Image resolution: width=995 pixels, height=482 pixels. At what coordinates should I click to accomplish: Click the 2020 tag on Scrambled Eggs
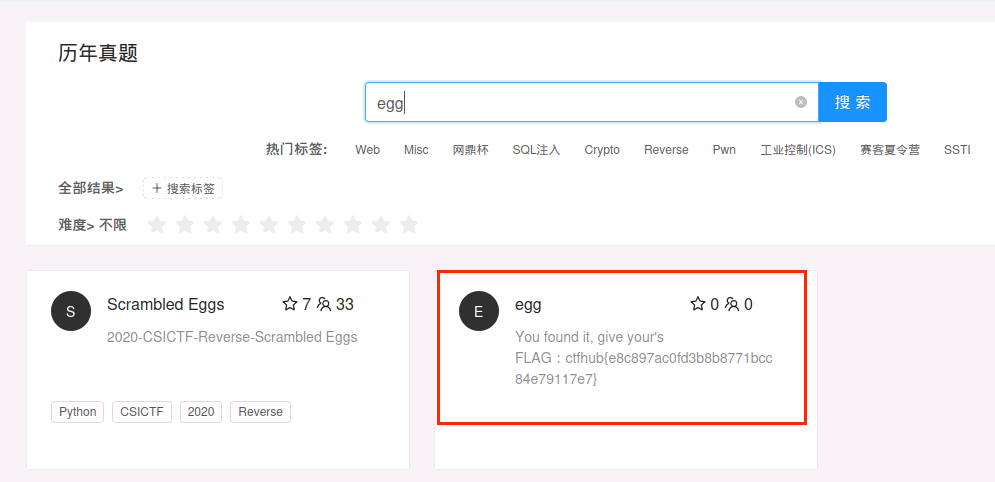coord(201,412)
